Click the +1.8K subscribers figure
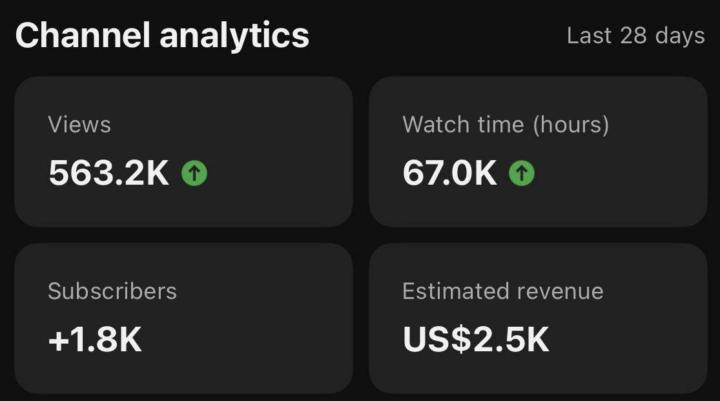 click(95, 340)
